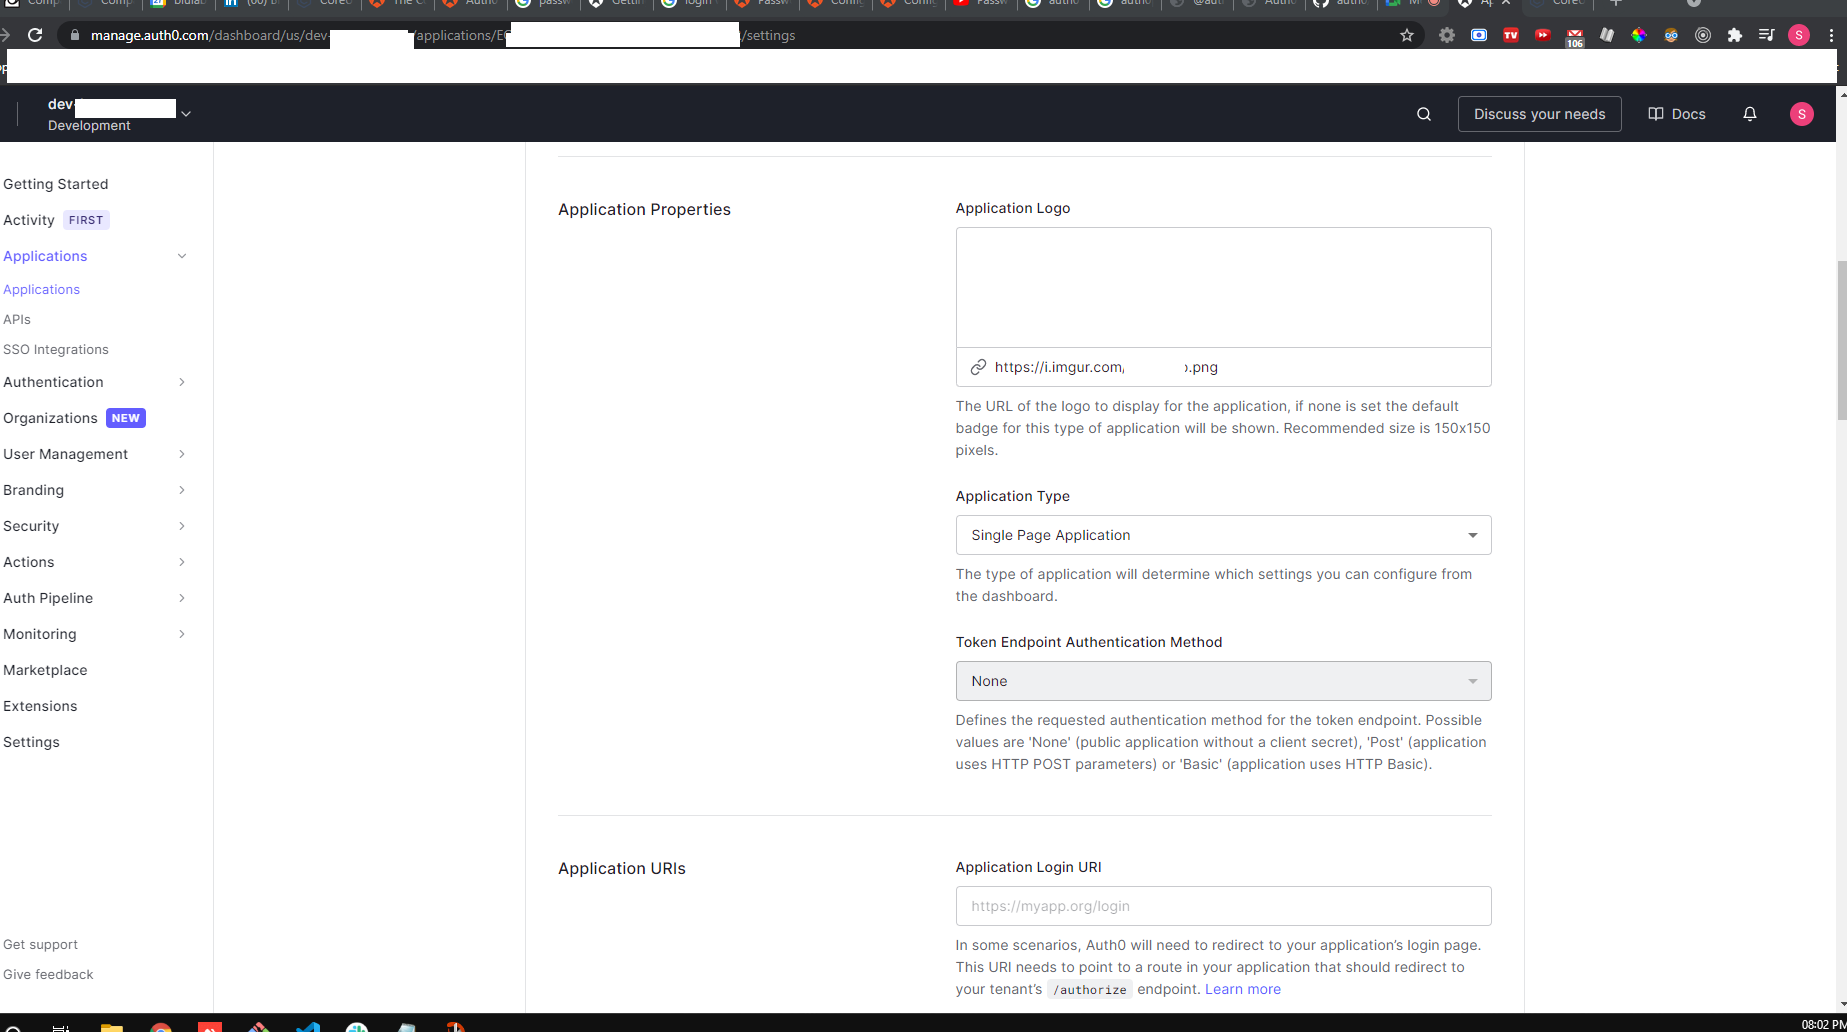This screenshot has height=1032, width=1847.
Task: Open Activity in the sidebar
Action: [x=29, y=220]
